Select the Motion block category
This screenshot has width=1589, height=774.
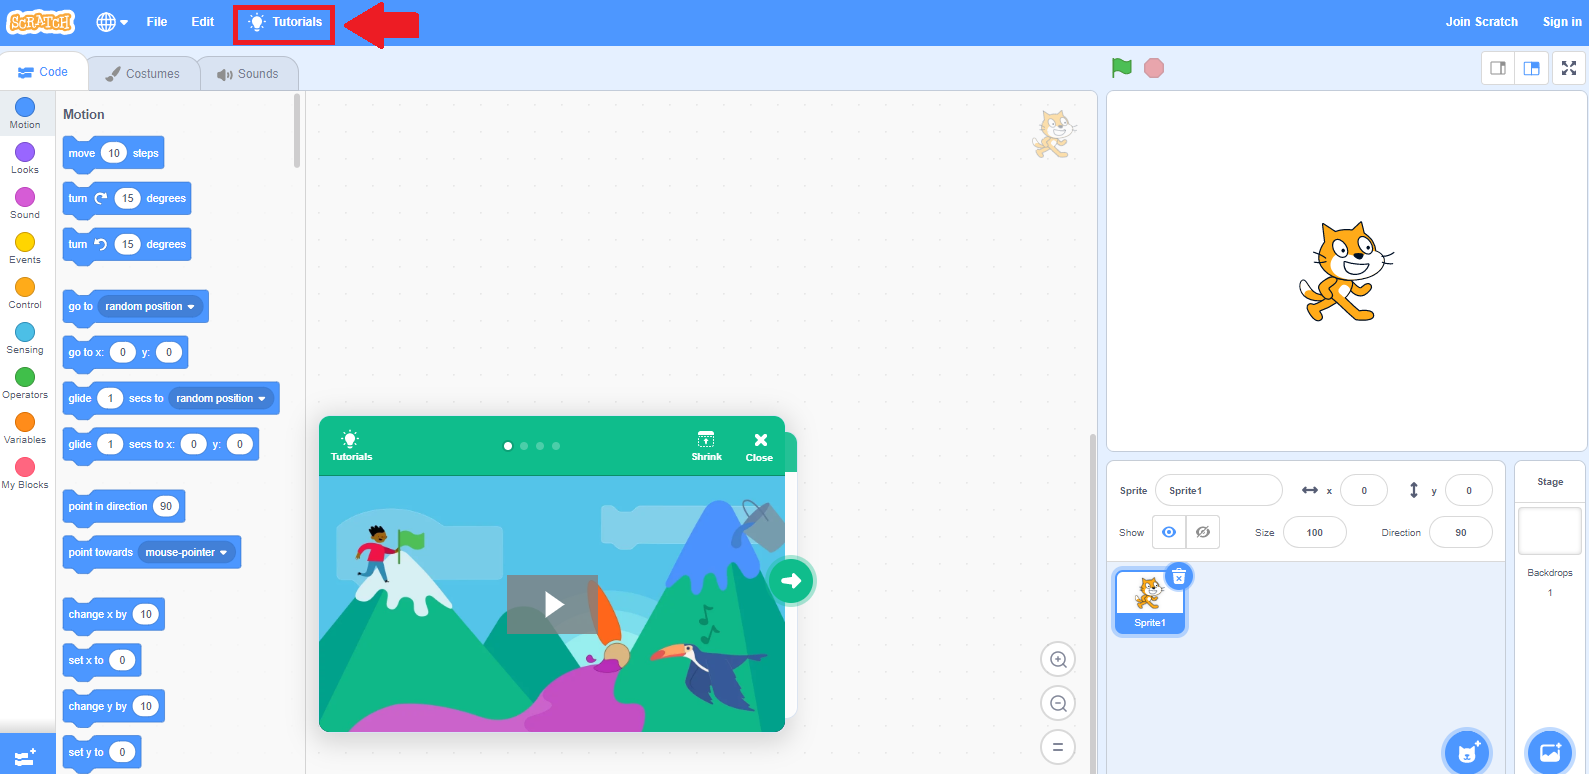coord(25,113)
